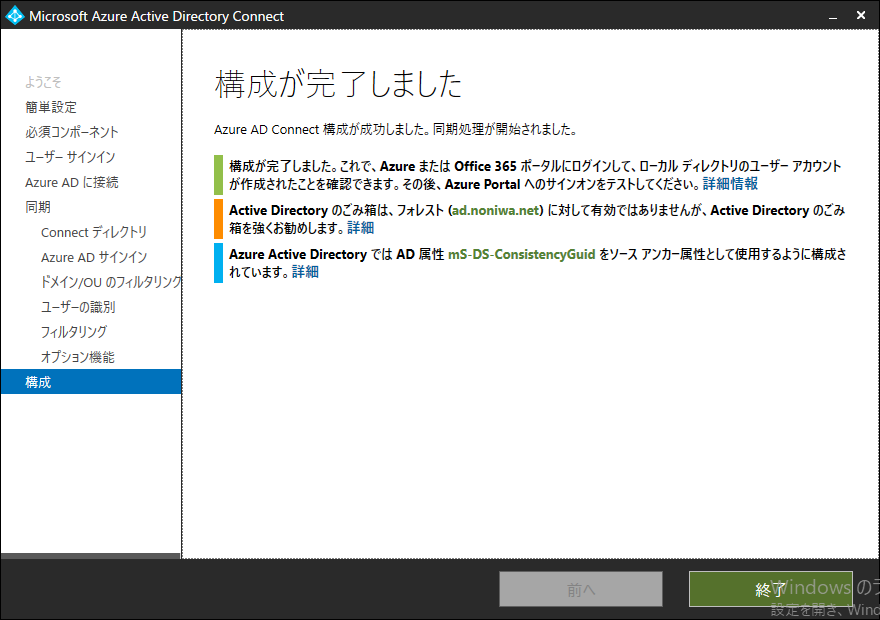The image size is (880, 620).
Task: Go to 必須コンポーネント step
Action: [x=72, y=132]
